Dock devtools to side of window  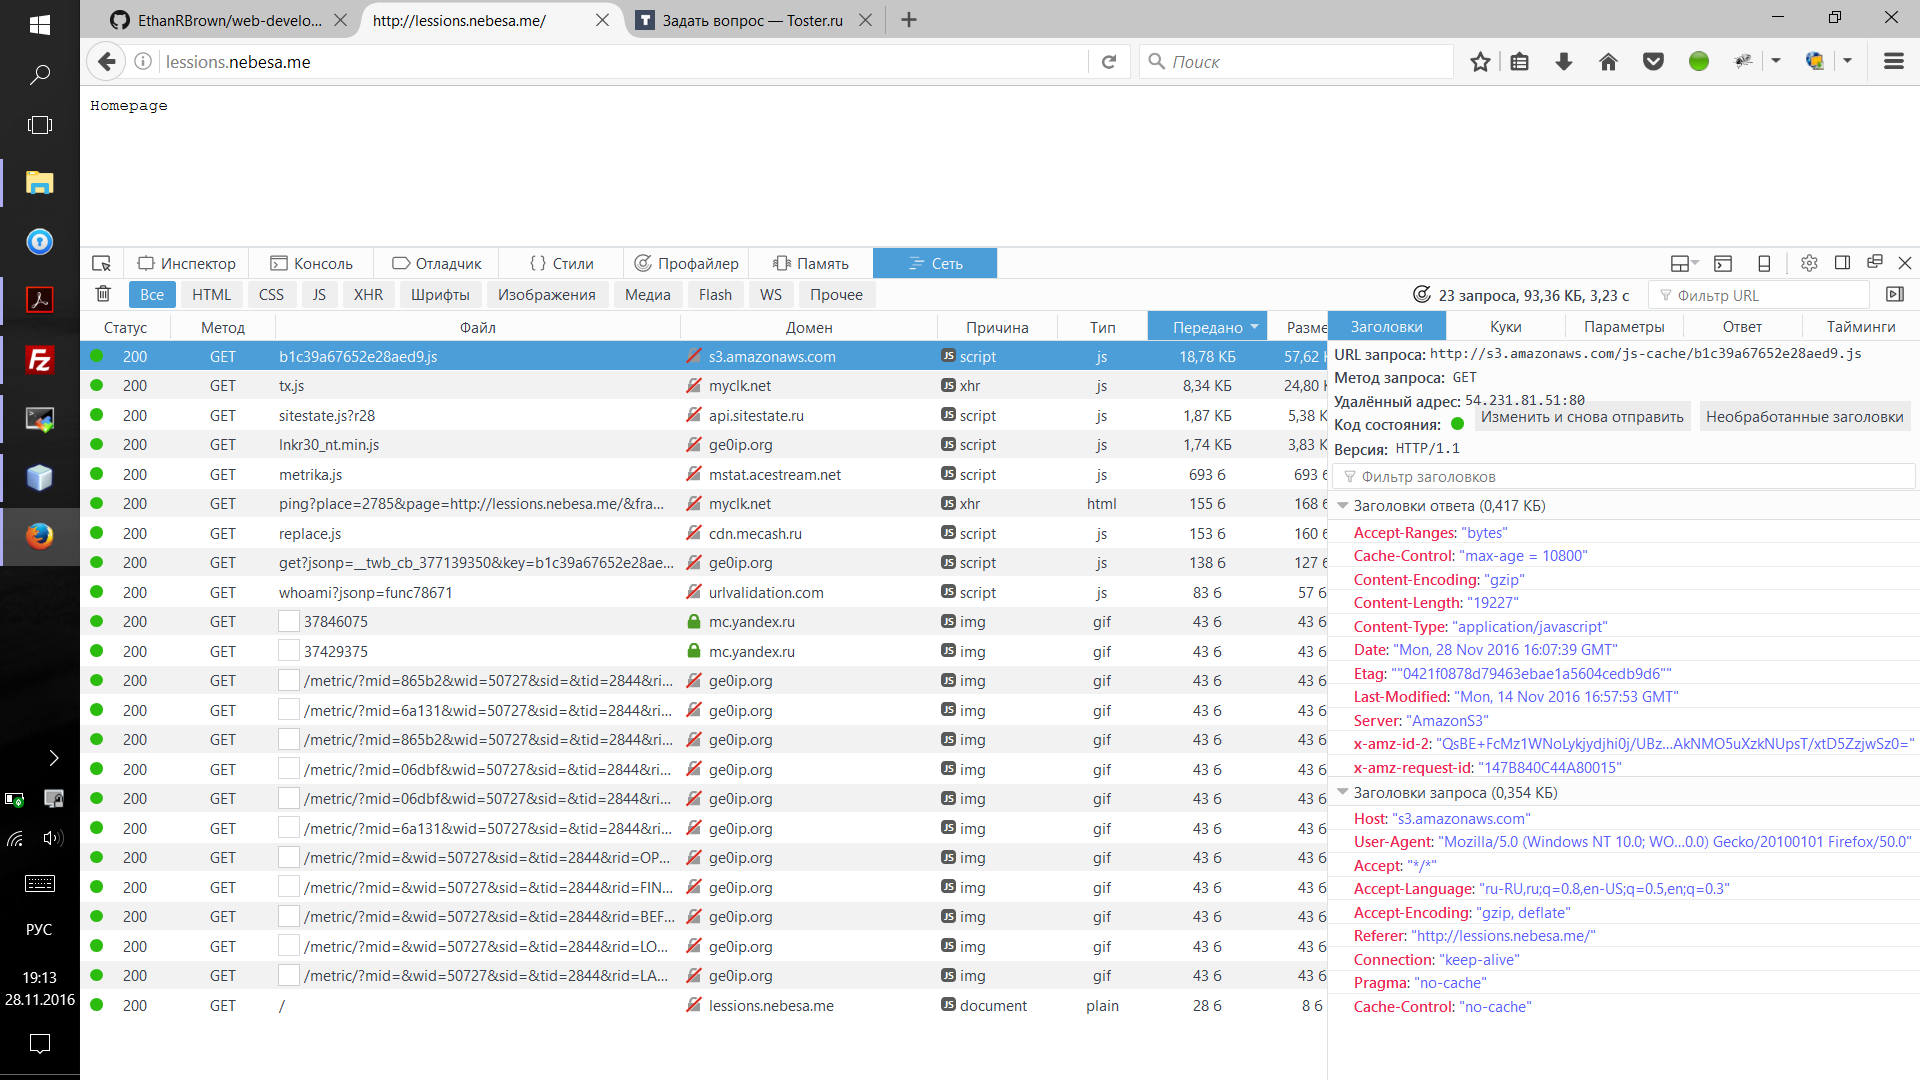point(1842,263)
